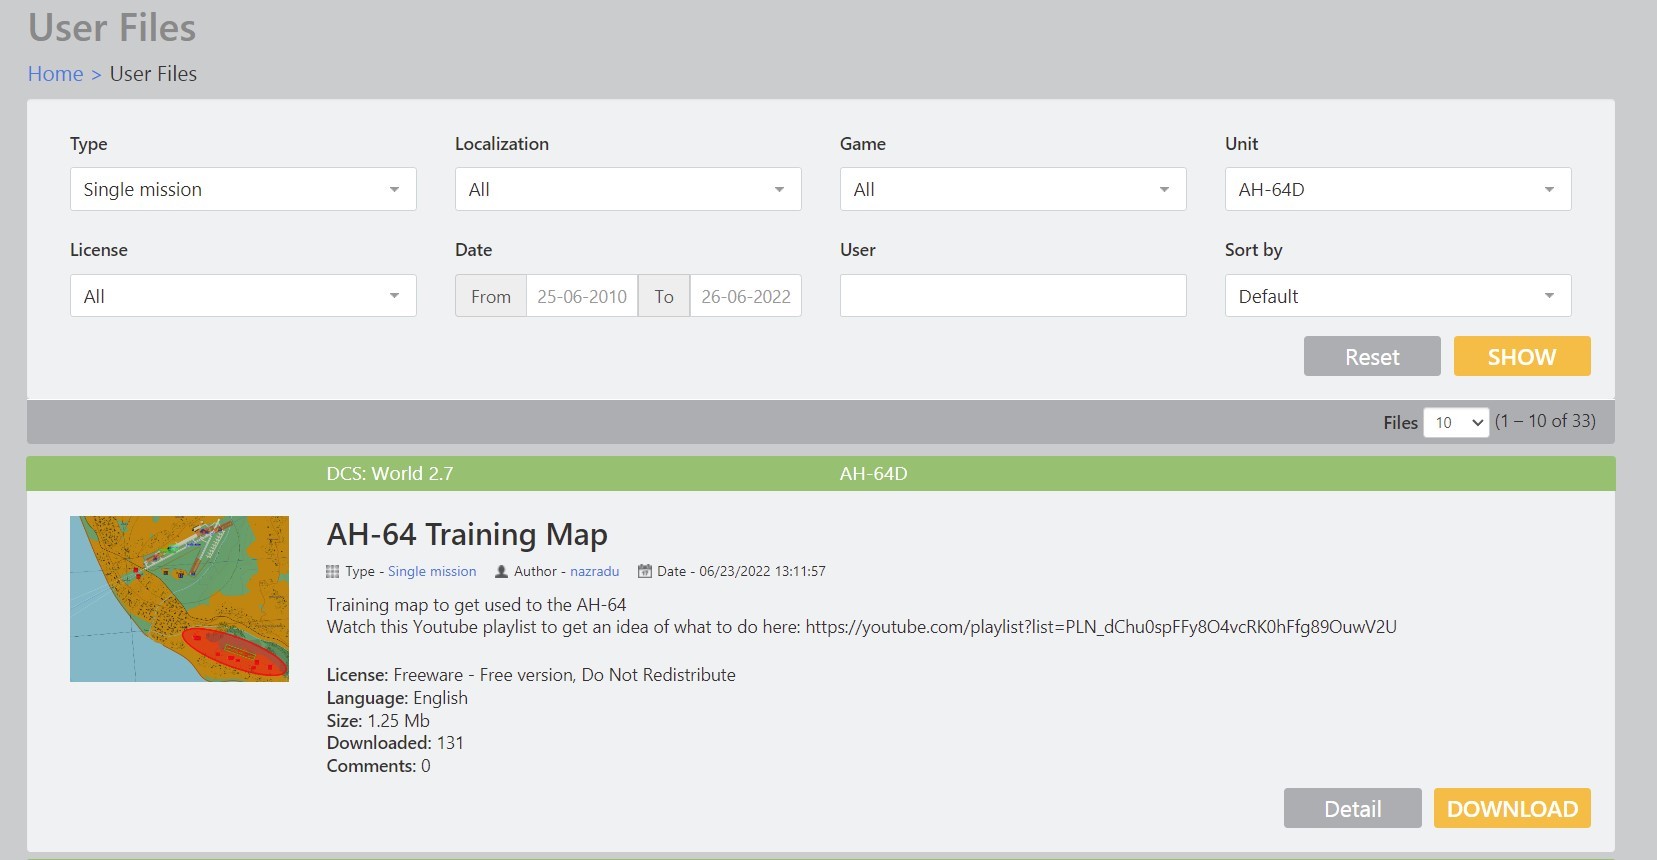Screen dimensions: 1657x860
Task: Click the AH-64 Training Map thumbnail image
Action: coord(179,599)
